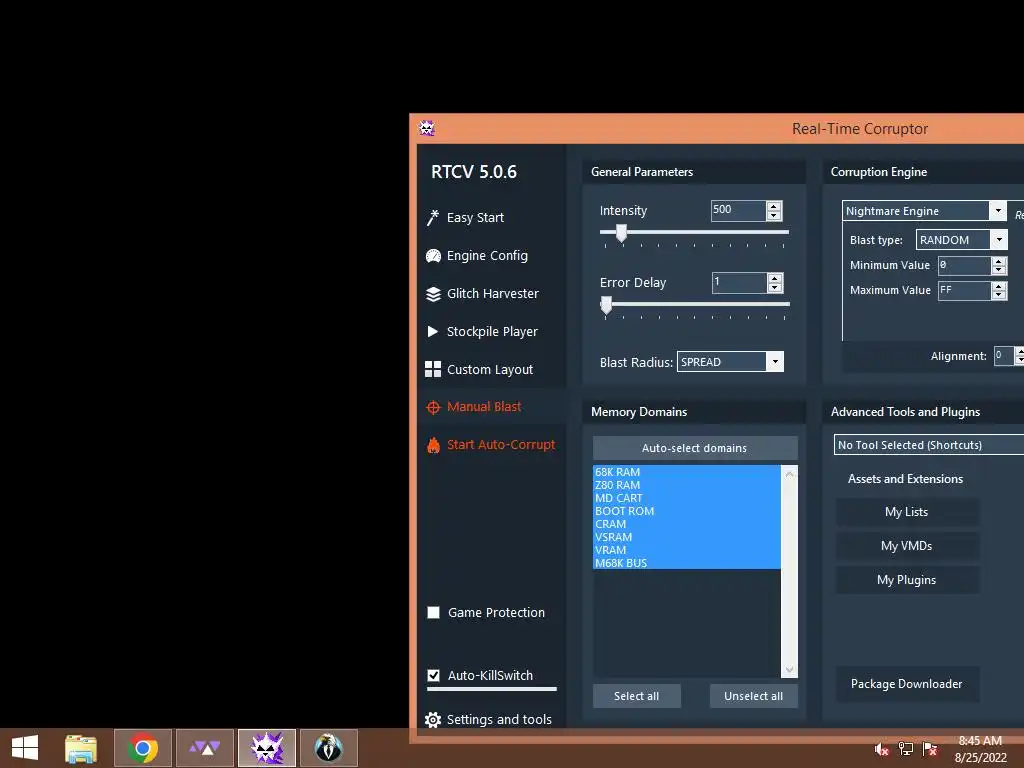Viewport: 1024px width, 768px height.
Task: Open File Explorer from the taskbar
Action: pos(81,748)
